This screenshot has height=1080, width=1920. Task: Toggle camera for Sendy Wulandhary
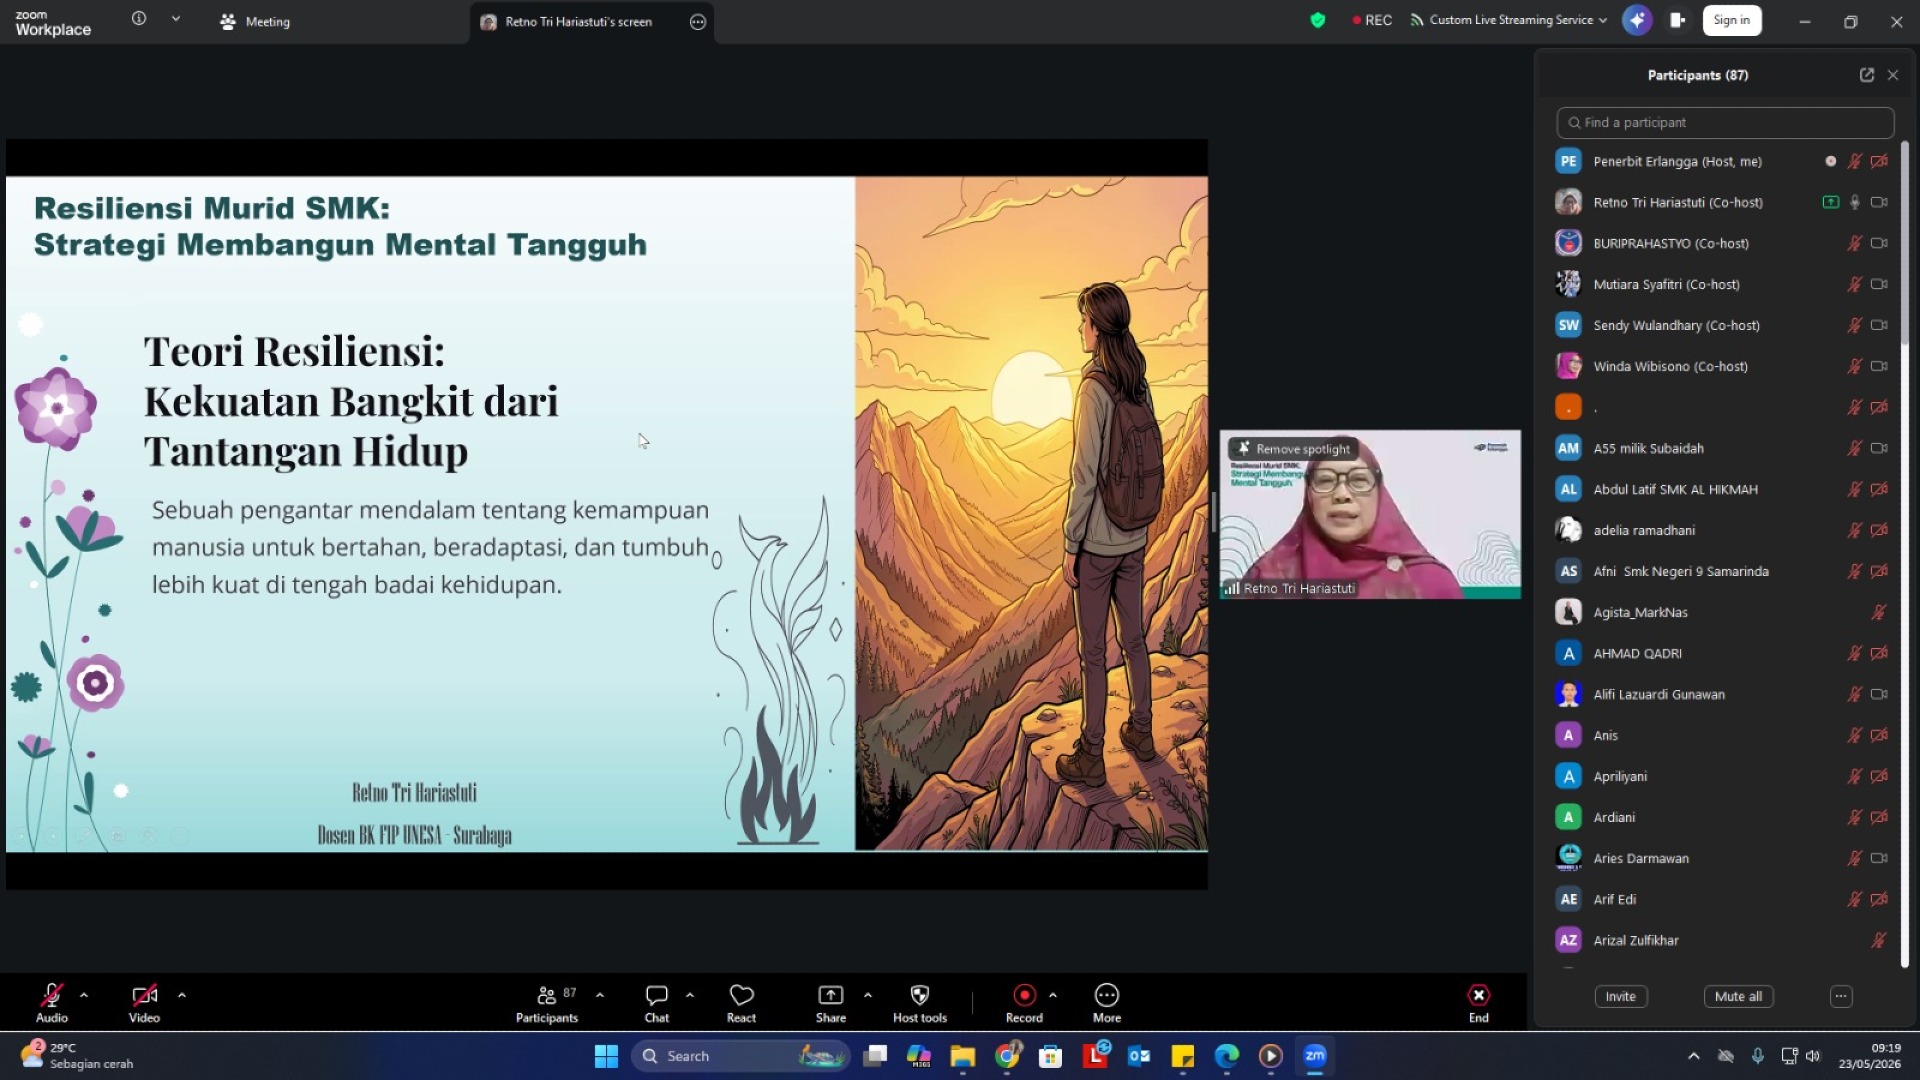(x=1879, y=325)
